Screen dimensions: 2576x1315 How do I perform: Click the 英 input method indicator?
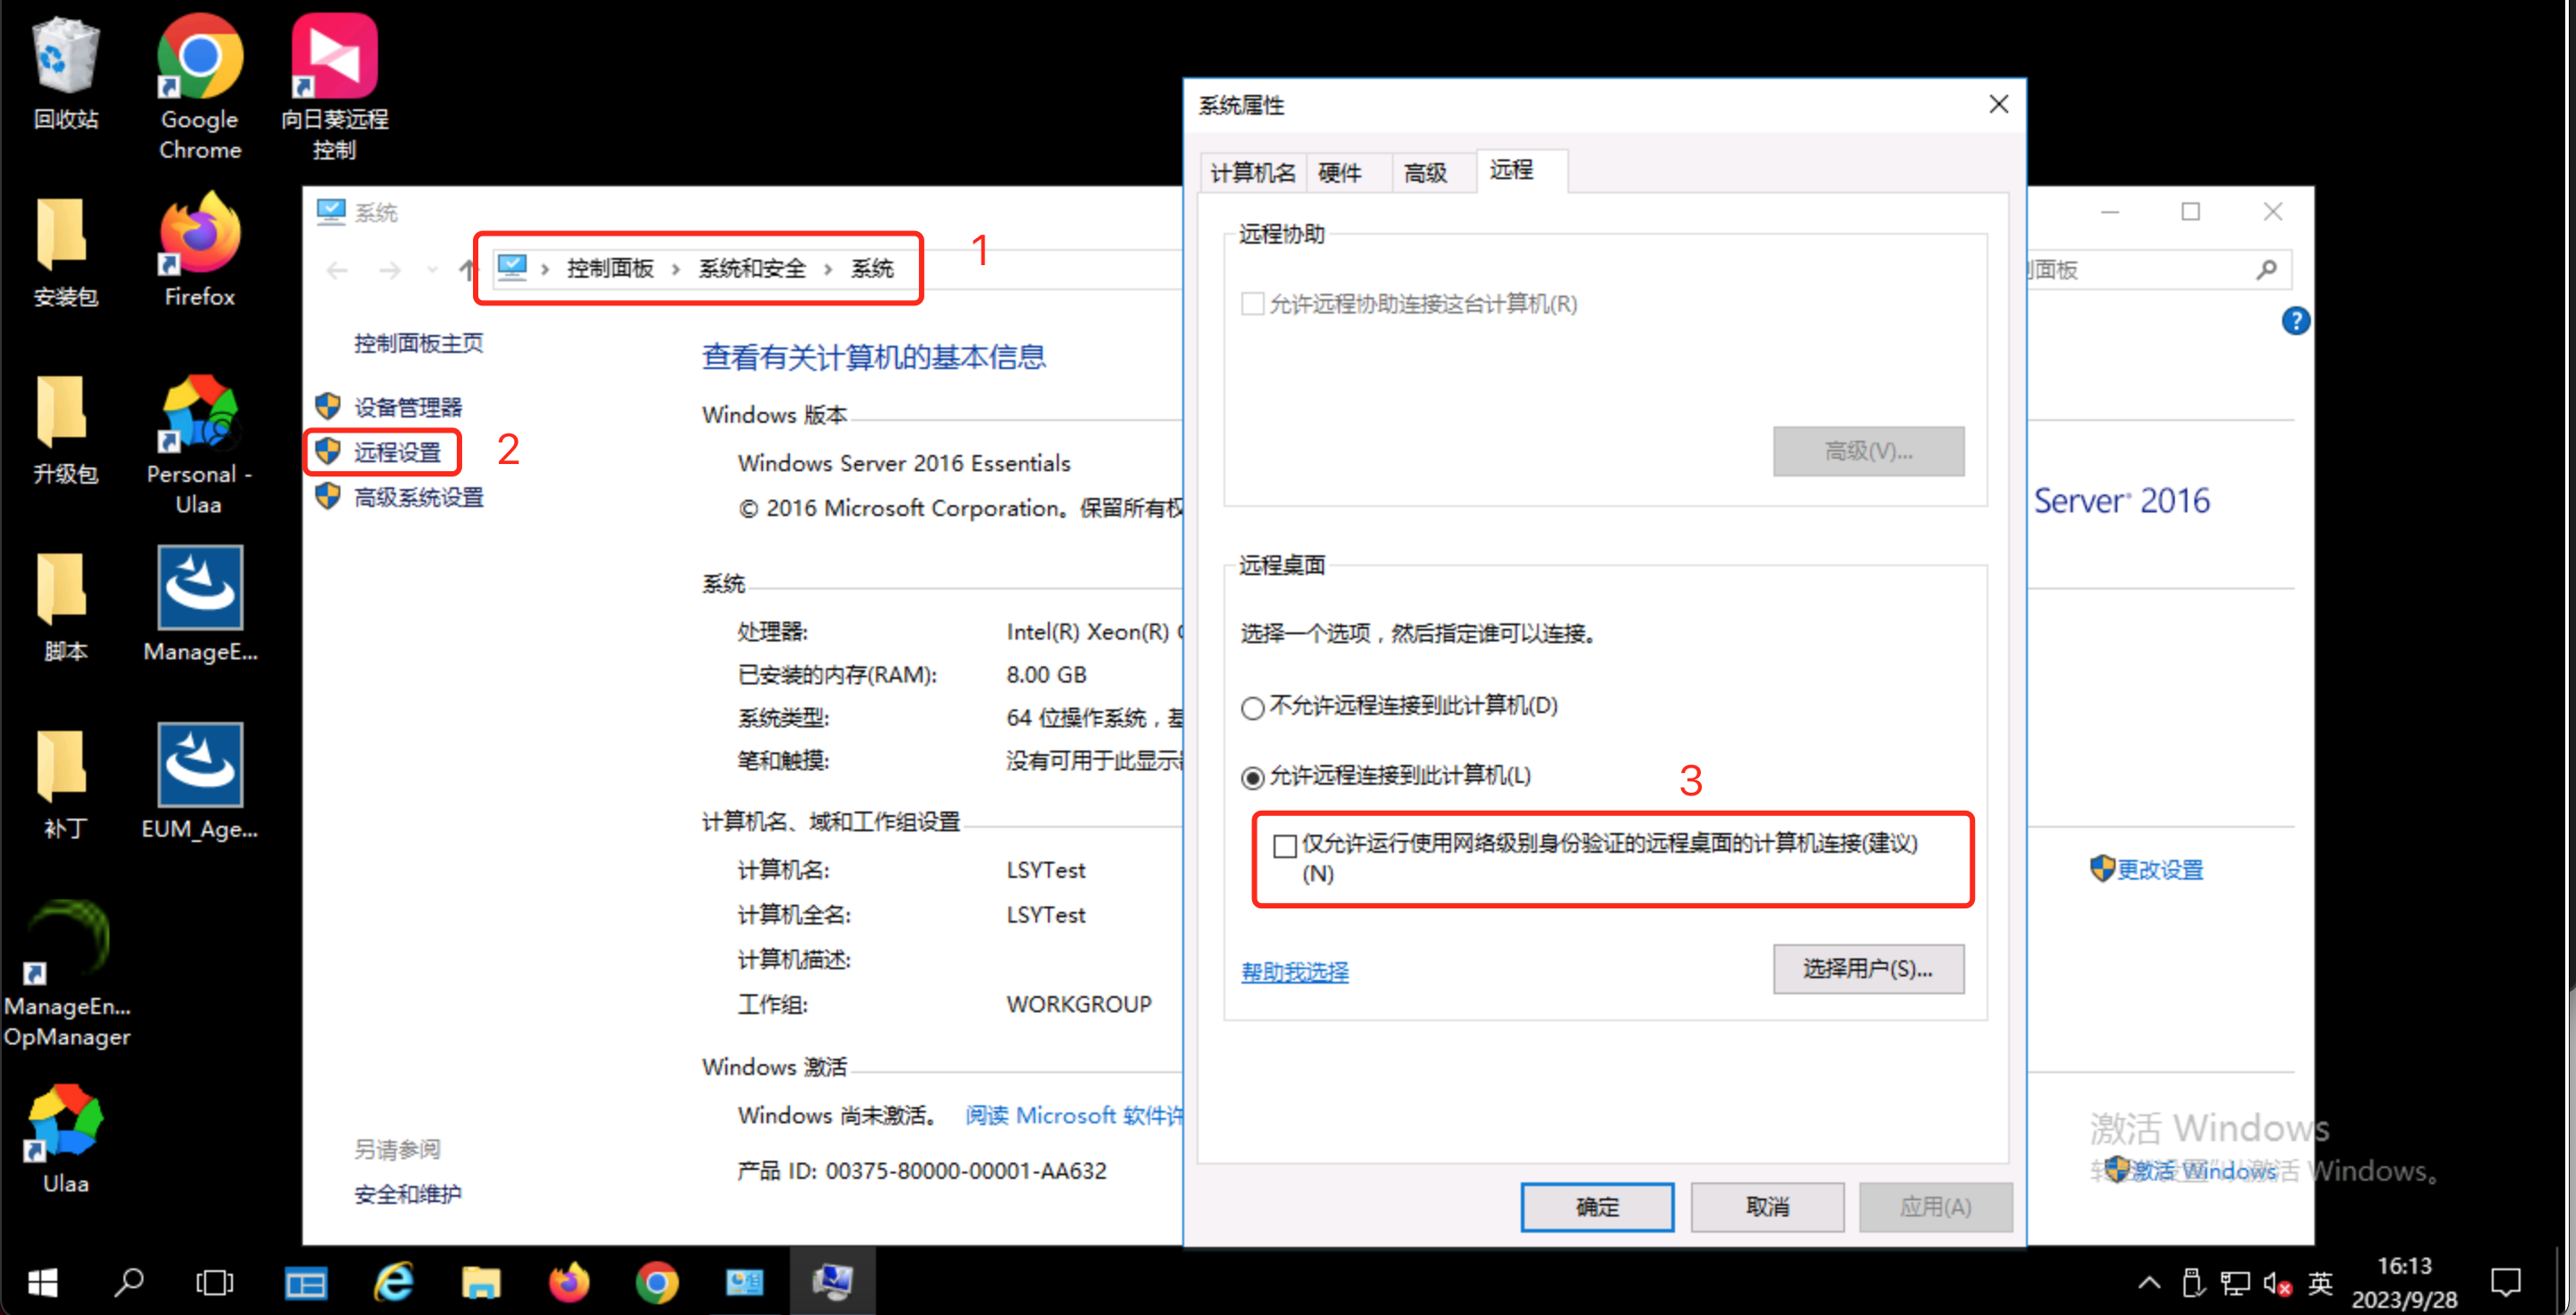(2320, 1283)
